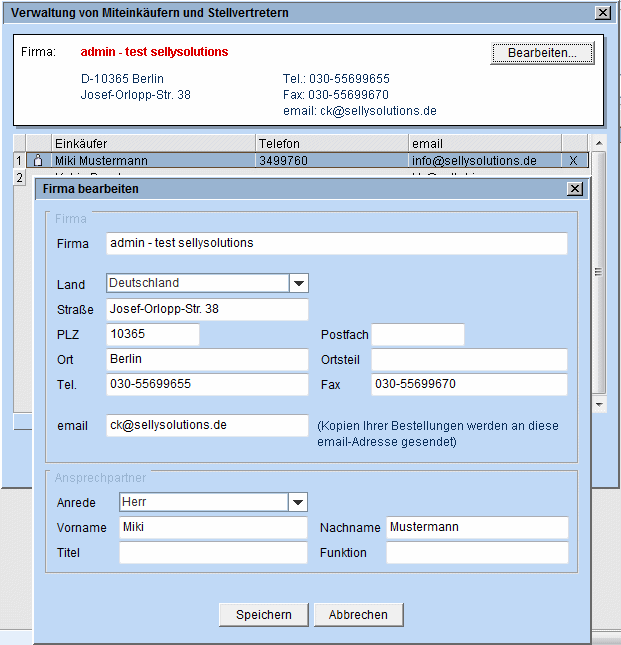Image resolution: width=621 pixels, height=645 pixels.
Task: Focus the Straße input field
Action: (207, 310)
